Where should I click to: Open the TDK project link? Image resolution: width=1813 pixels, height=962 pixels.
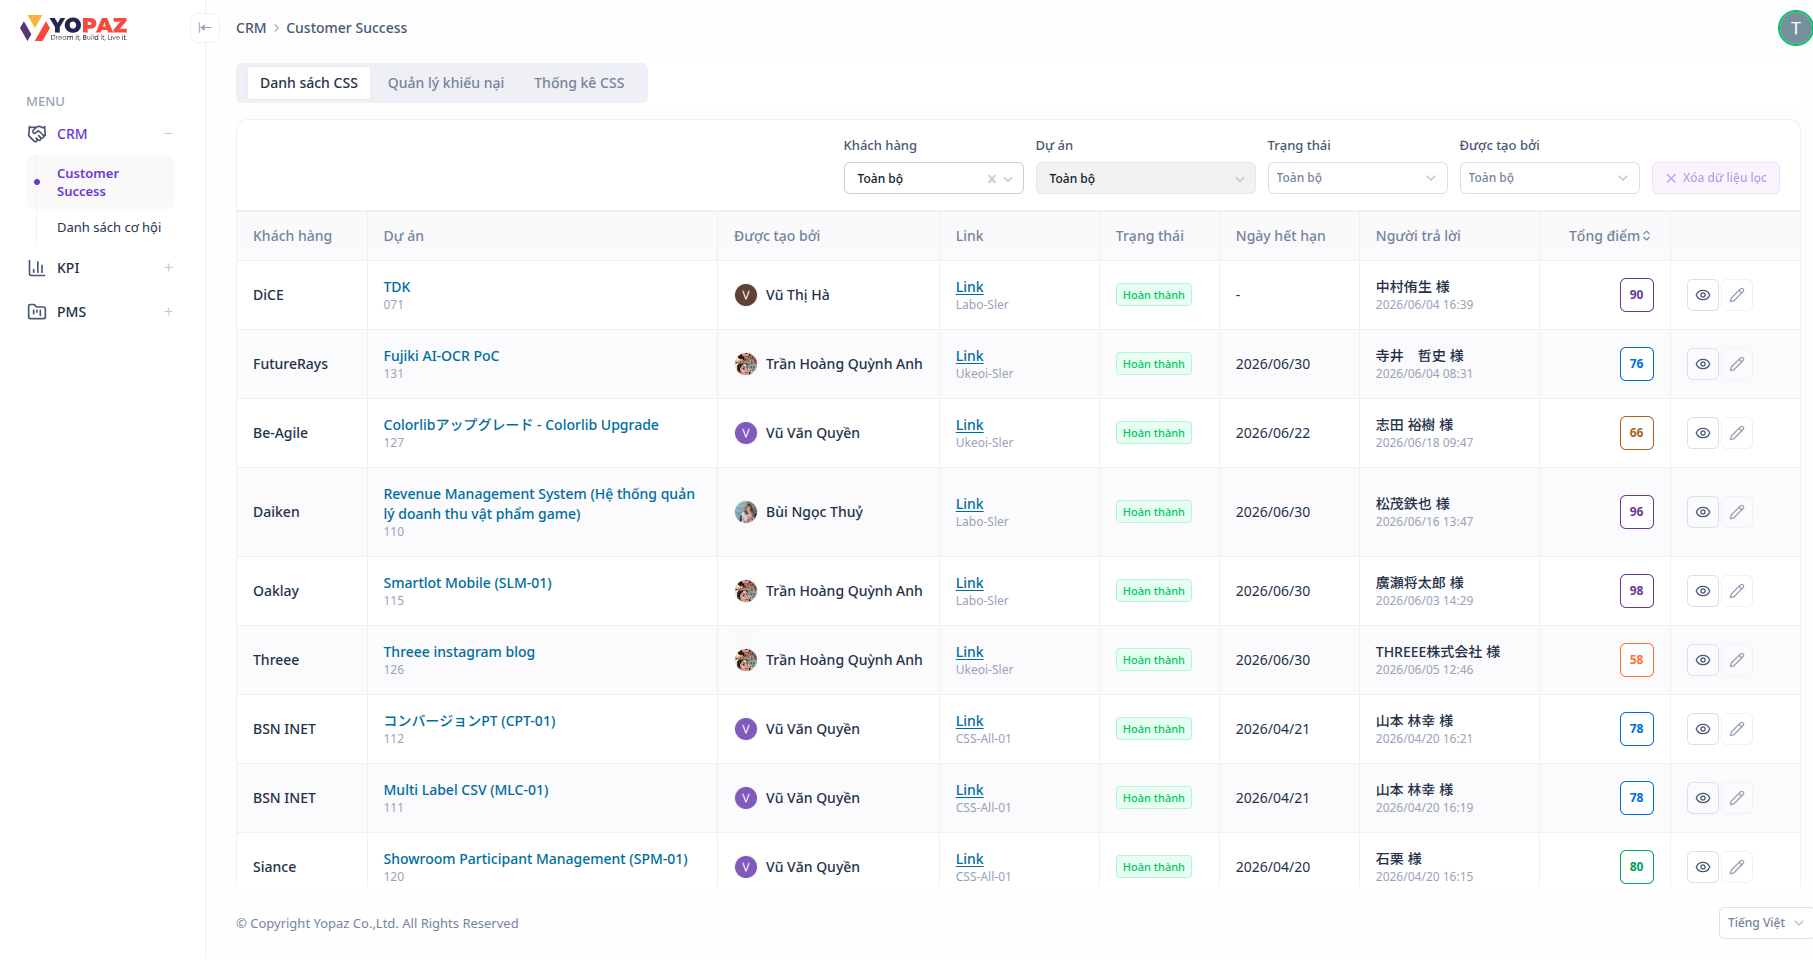[397, 287]
